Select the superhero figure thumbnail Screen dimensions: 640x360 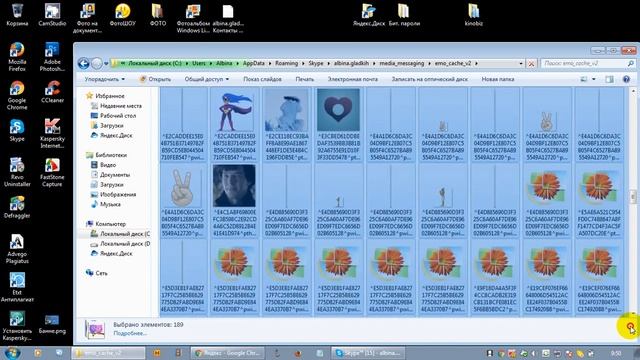(235, 111)
